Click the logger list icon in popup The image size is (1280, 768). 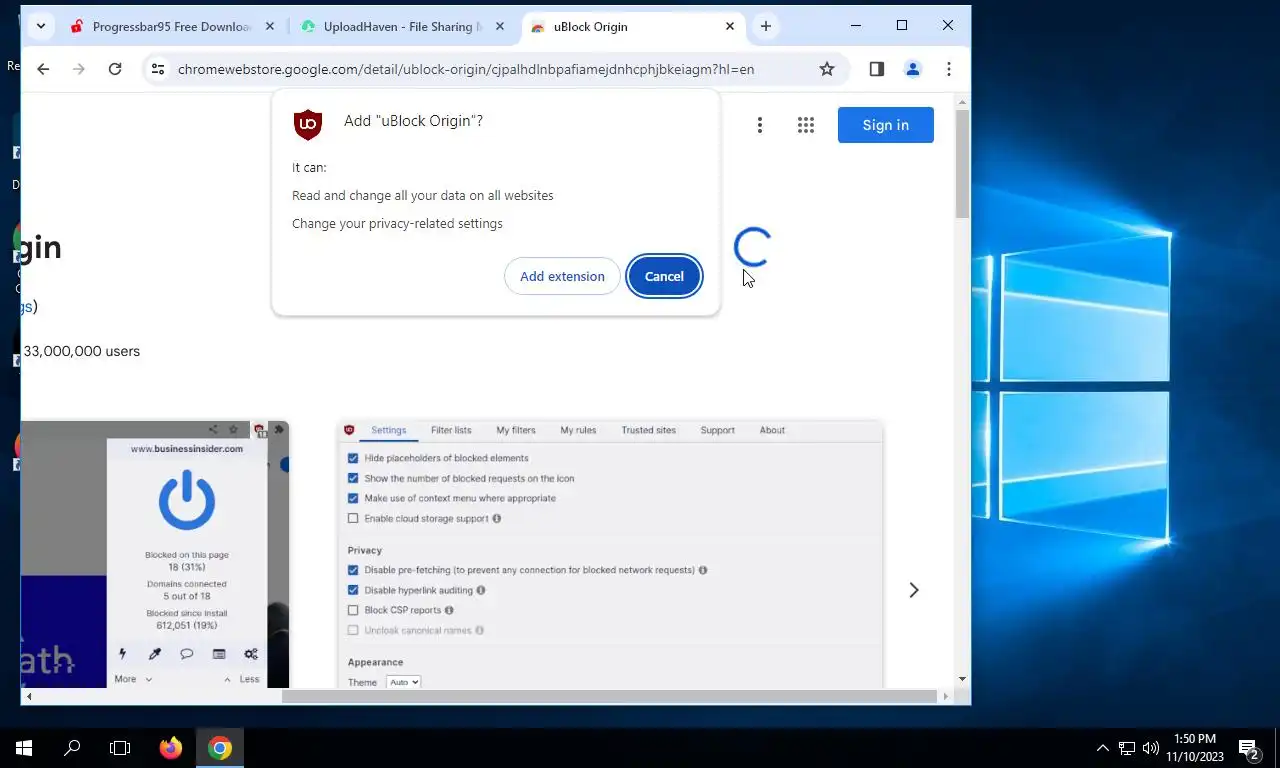pos(219,654)
